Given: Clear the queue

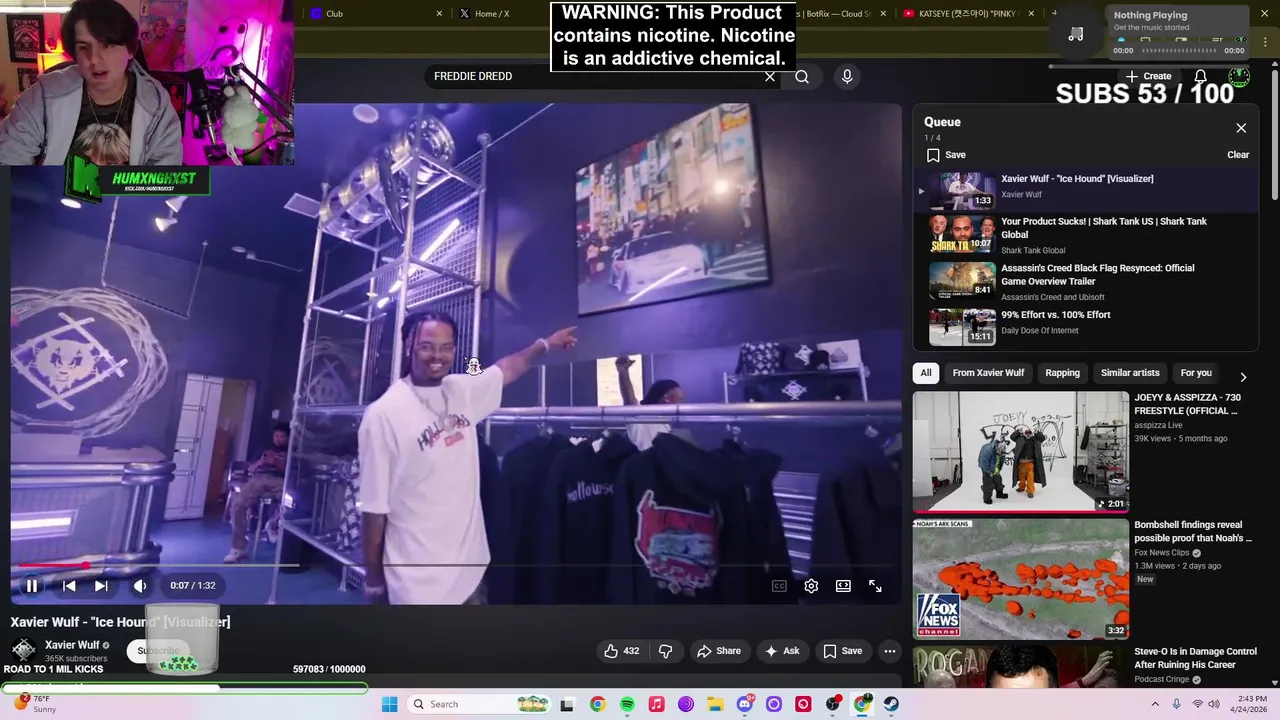Looking at the screenshot, I should pos(1238,155).
